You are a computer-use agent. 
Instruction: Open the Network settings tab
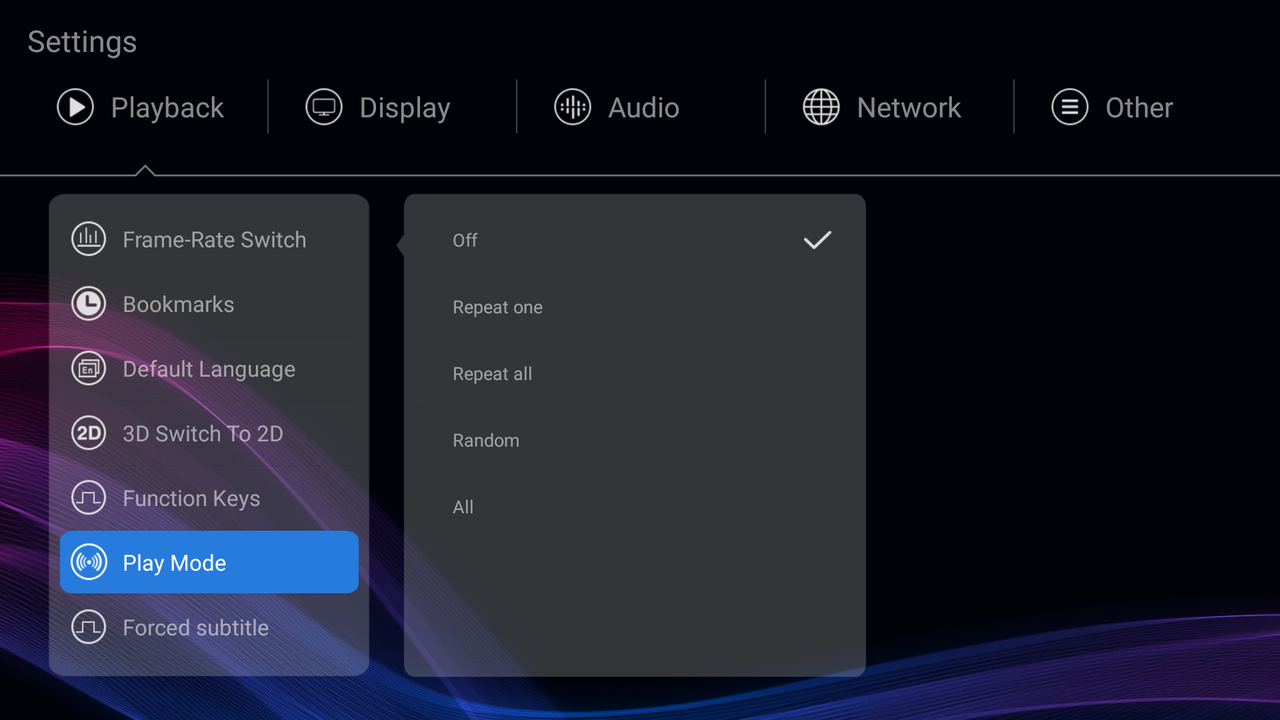pyautogui.click(x=882, y=107)
